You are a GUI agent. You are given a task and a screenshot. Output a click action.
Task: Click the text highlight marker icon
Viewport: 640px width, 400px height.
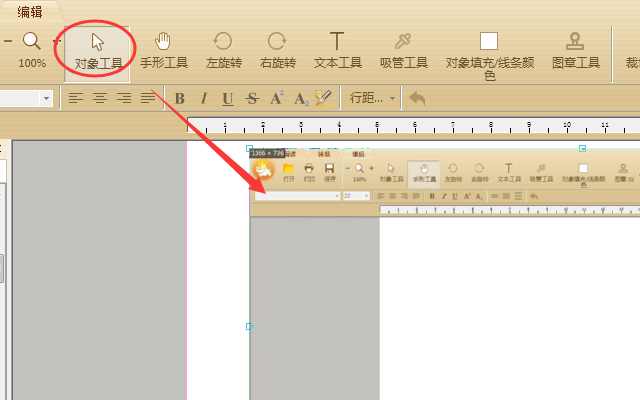pyautogui.click(x=324, y=98)
